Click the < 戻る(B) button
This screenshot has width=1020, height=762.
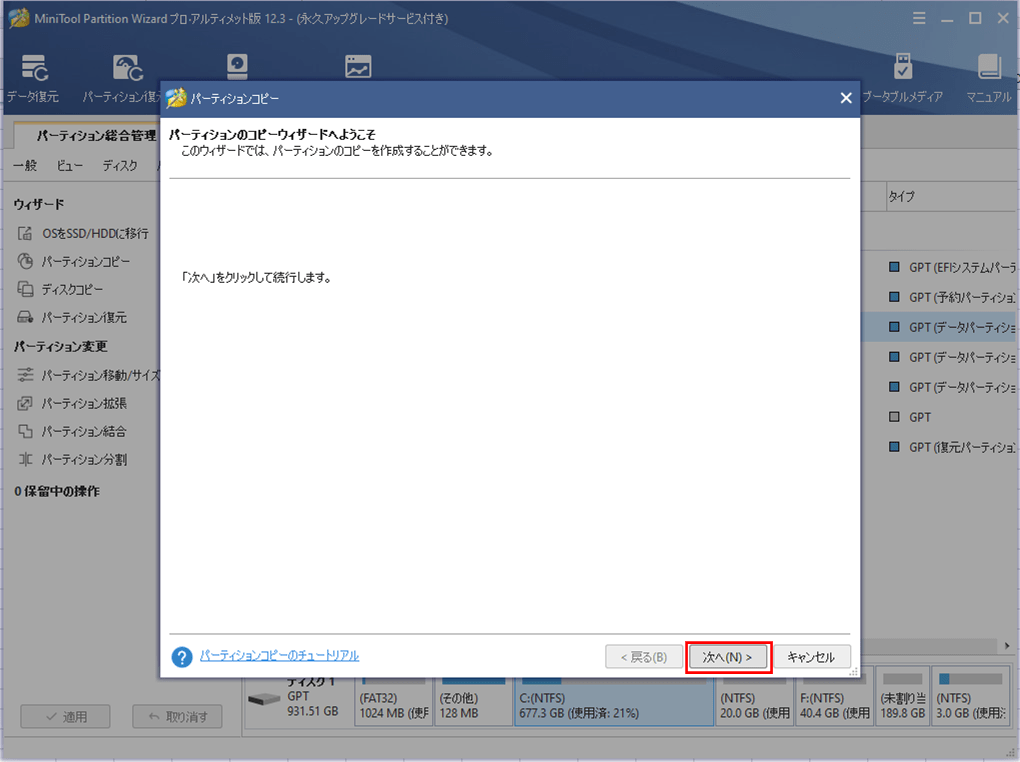[643, 657]
